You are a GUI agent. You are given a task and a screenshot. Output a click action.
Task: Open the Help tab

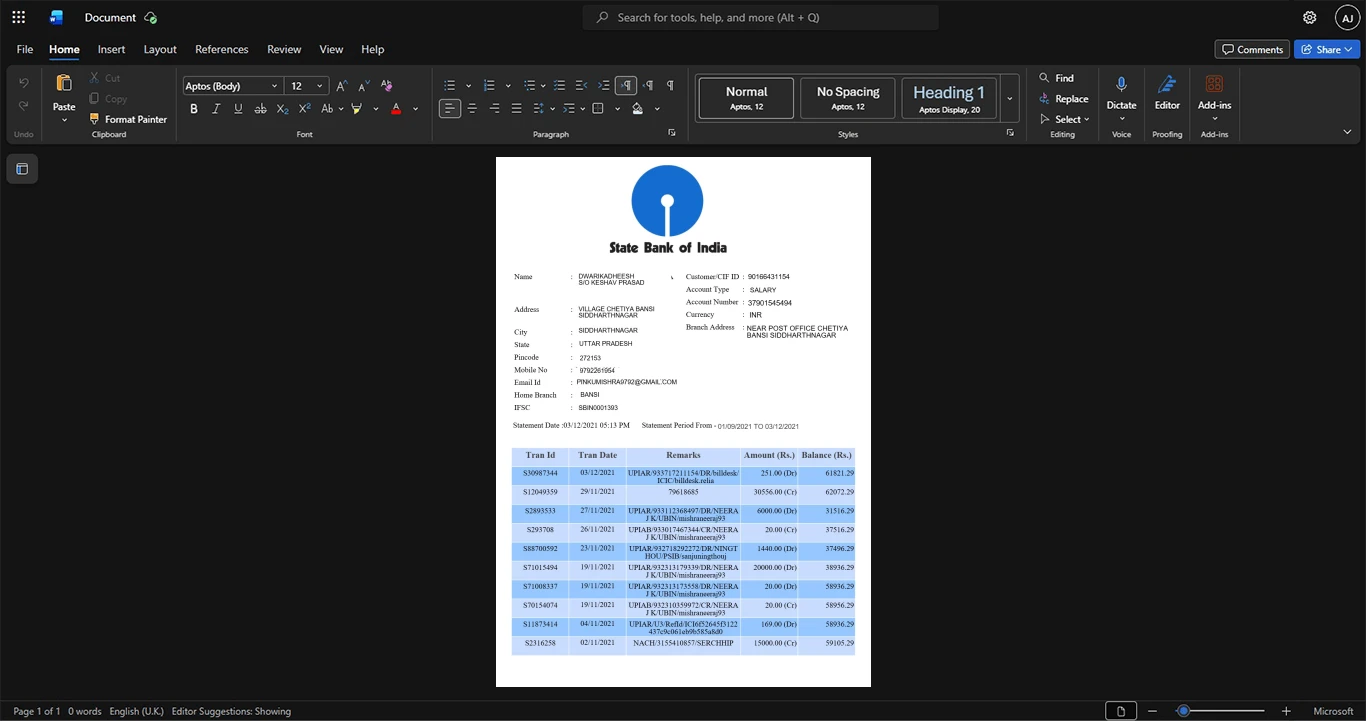(372, 49)
